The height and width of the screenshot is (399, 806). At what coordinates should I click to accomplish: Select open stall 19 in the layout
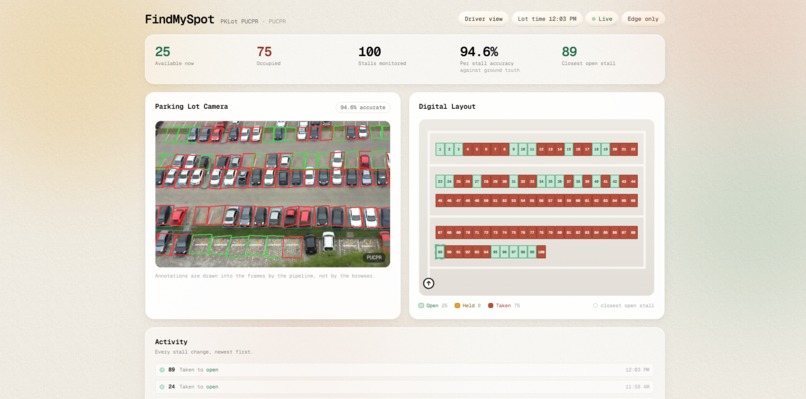606,149
